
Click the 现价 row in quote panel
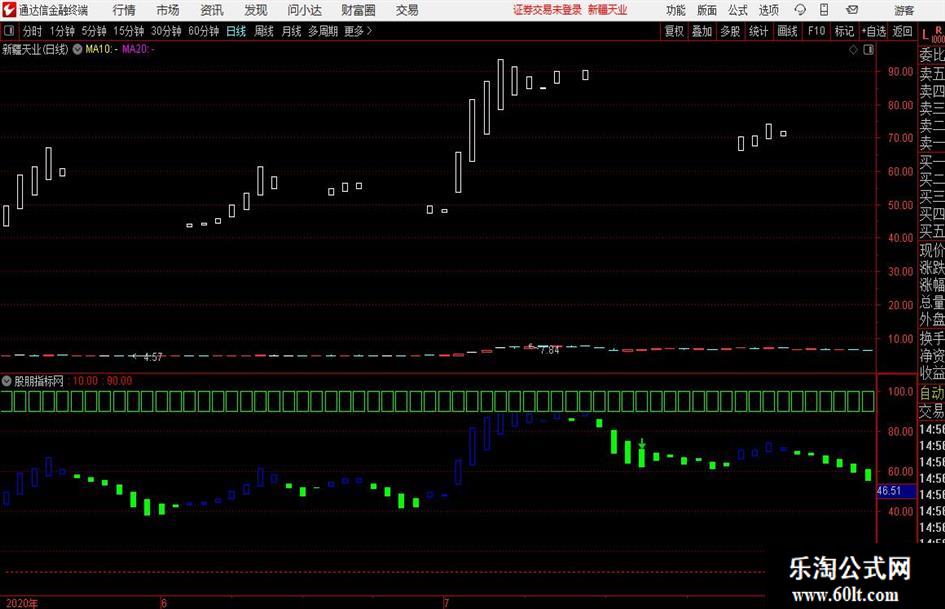click(x=932, y=250)
